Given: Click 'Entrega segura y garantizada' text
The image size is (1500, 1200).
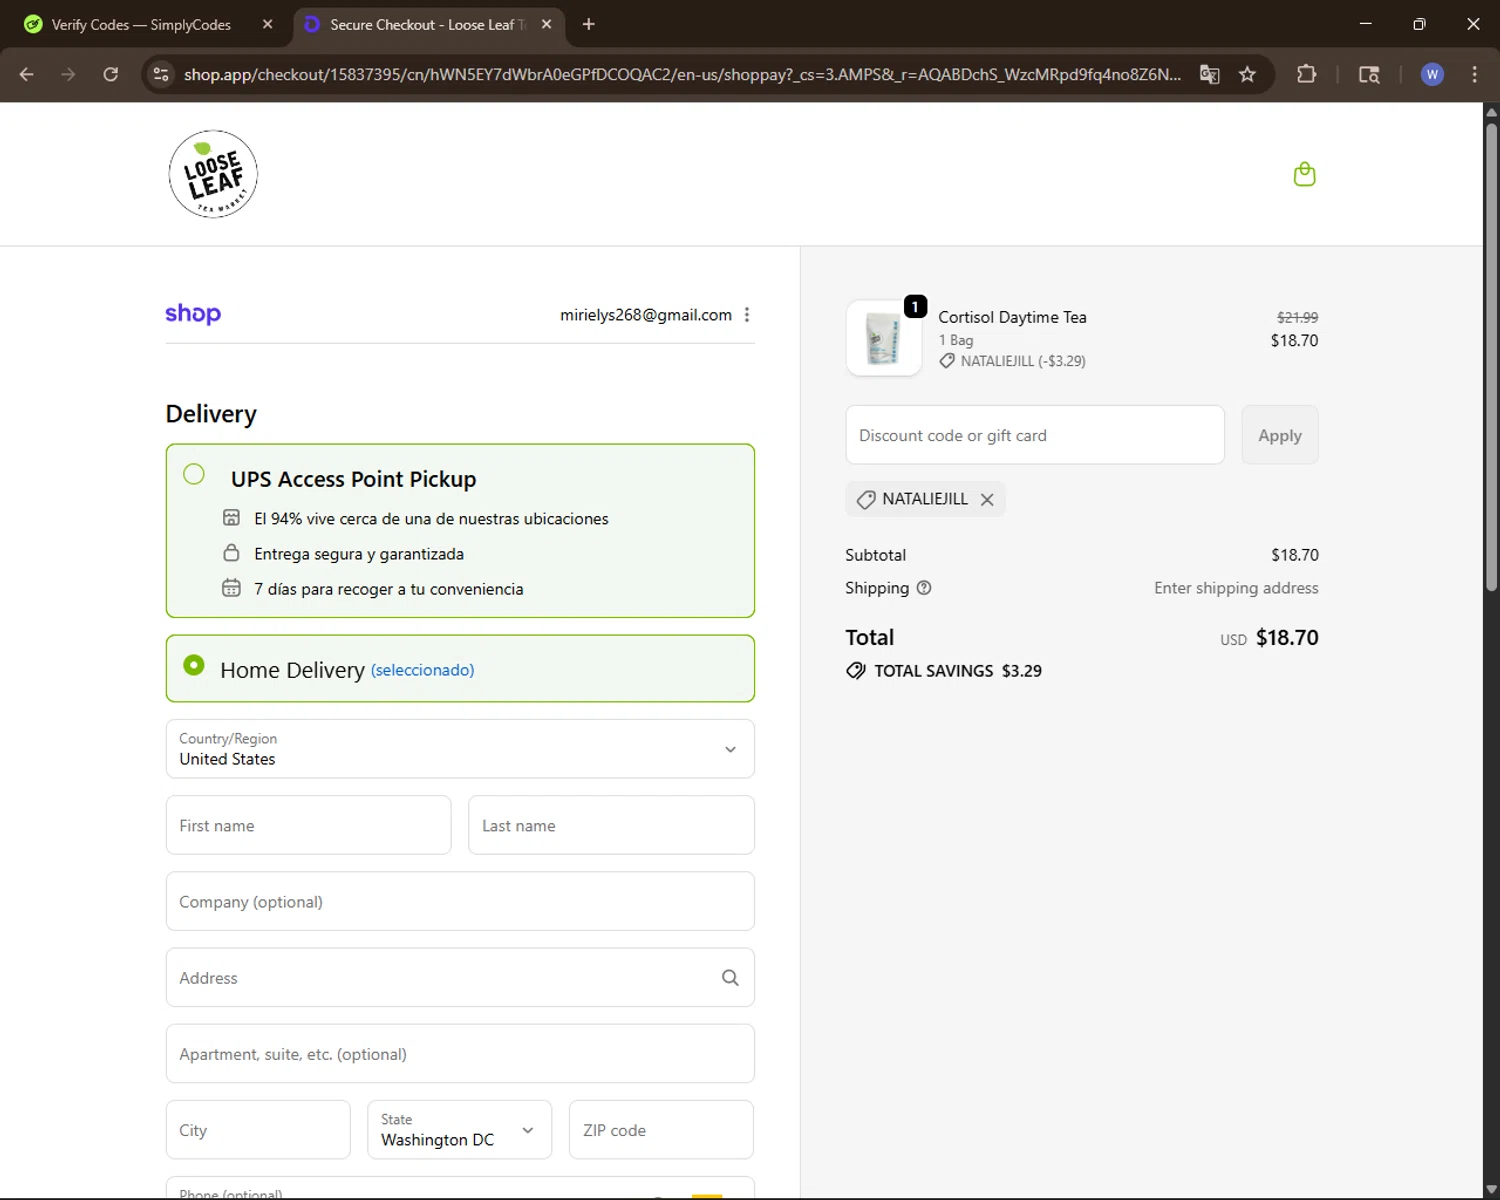Looking at the screenshot, I should (x=359, y=554).
